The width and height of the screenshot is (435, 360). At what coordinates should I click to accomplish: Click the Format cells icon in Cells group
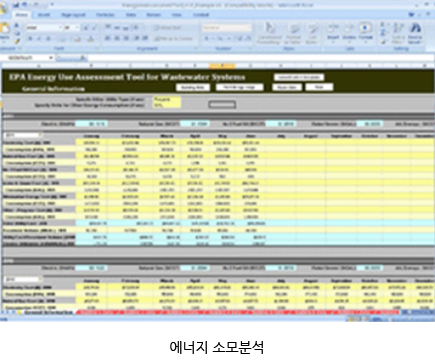click(x=365, y=32)
